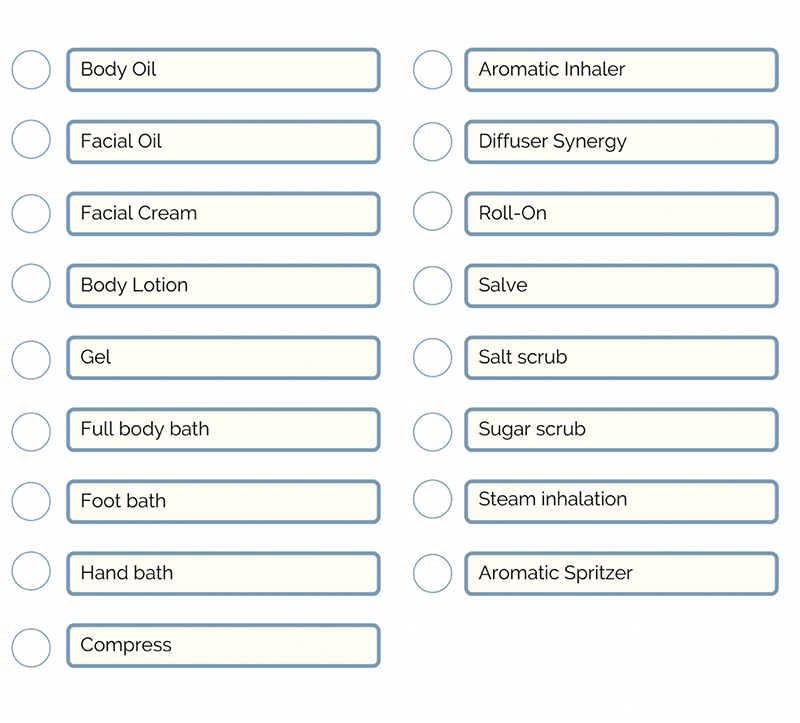Viewport: 800px width, 723px height.
Task: Choose the Aromatic Inhaler radio circle
Action: [x=432, y=70]
